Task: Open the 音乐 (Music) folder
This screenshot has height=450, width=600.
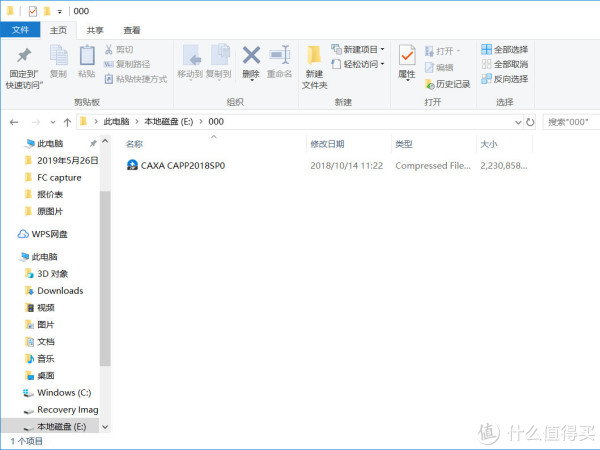Action: pyautogui.click(x=40, y=358)
